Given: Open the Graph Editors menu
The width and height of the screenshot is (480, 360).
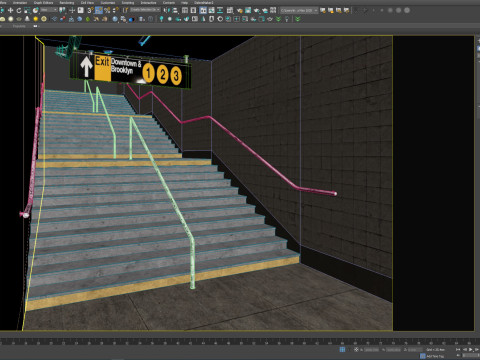Looking at the screenshot, I should (x=43, y=3).
